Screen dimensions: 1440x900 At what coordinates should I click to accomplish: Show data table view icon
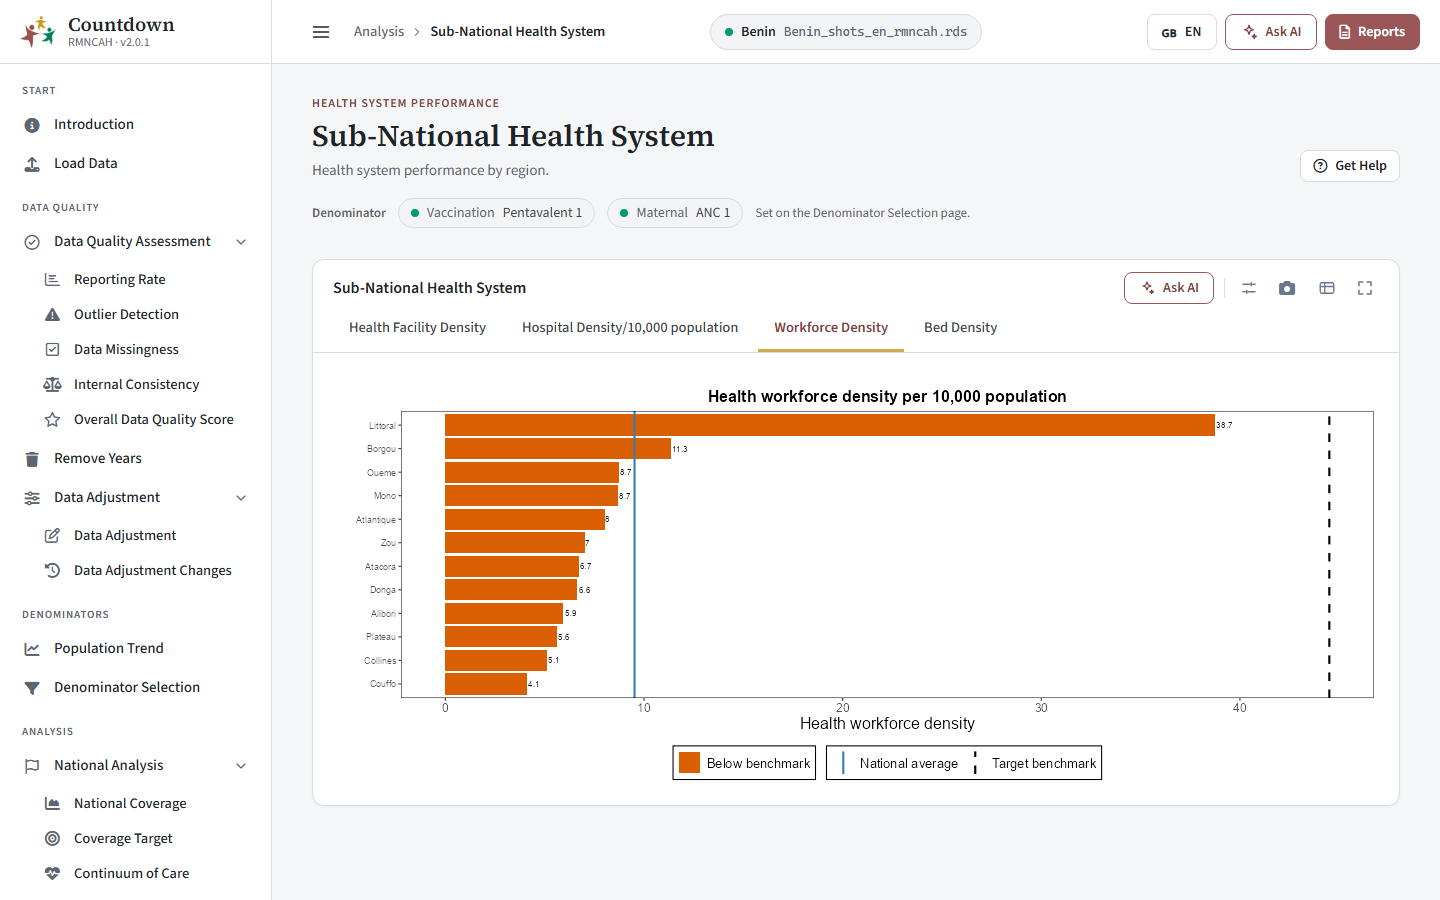(x=1327, y=288)
